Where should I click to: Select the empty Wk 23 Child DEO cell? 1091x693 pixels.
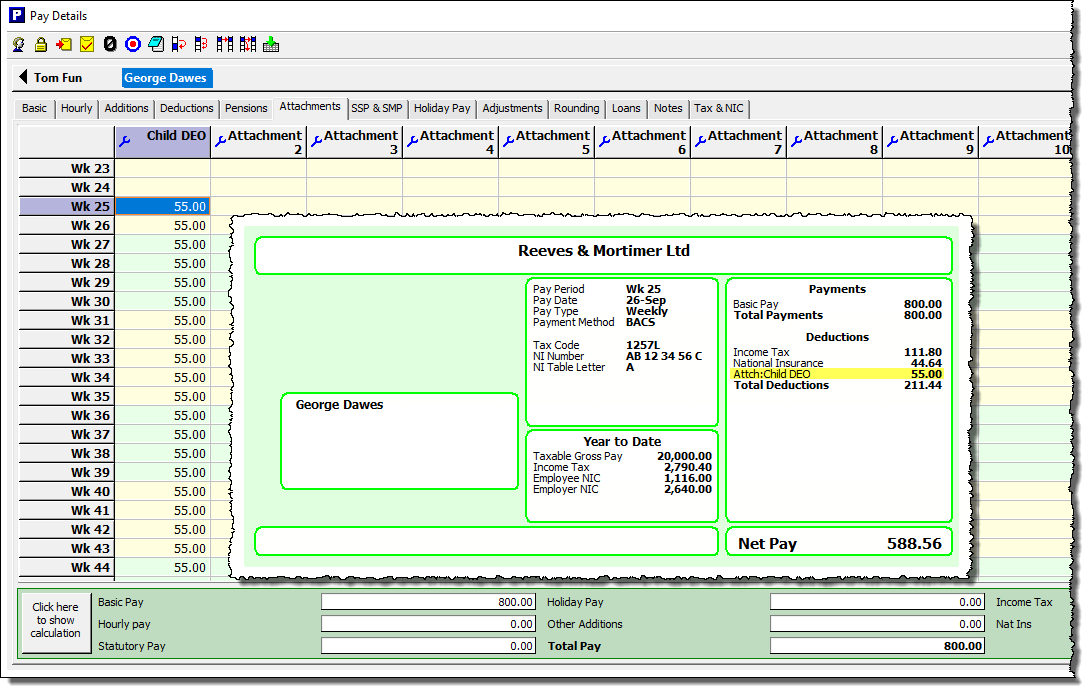pos(163,168)
